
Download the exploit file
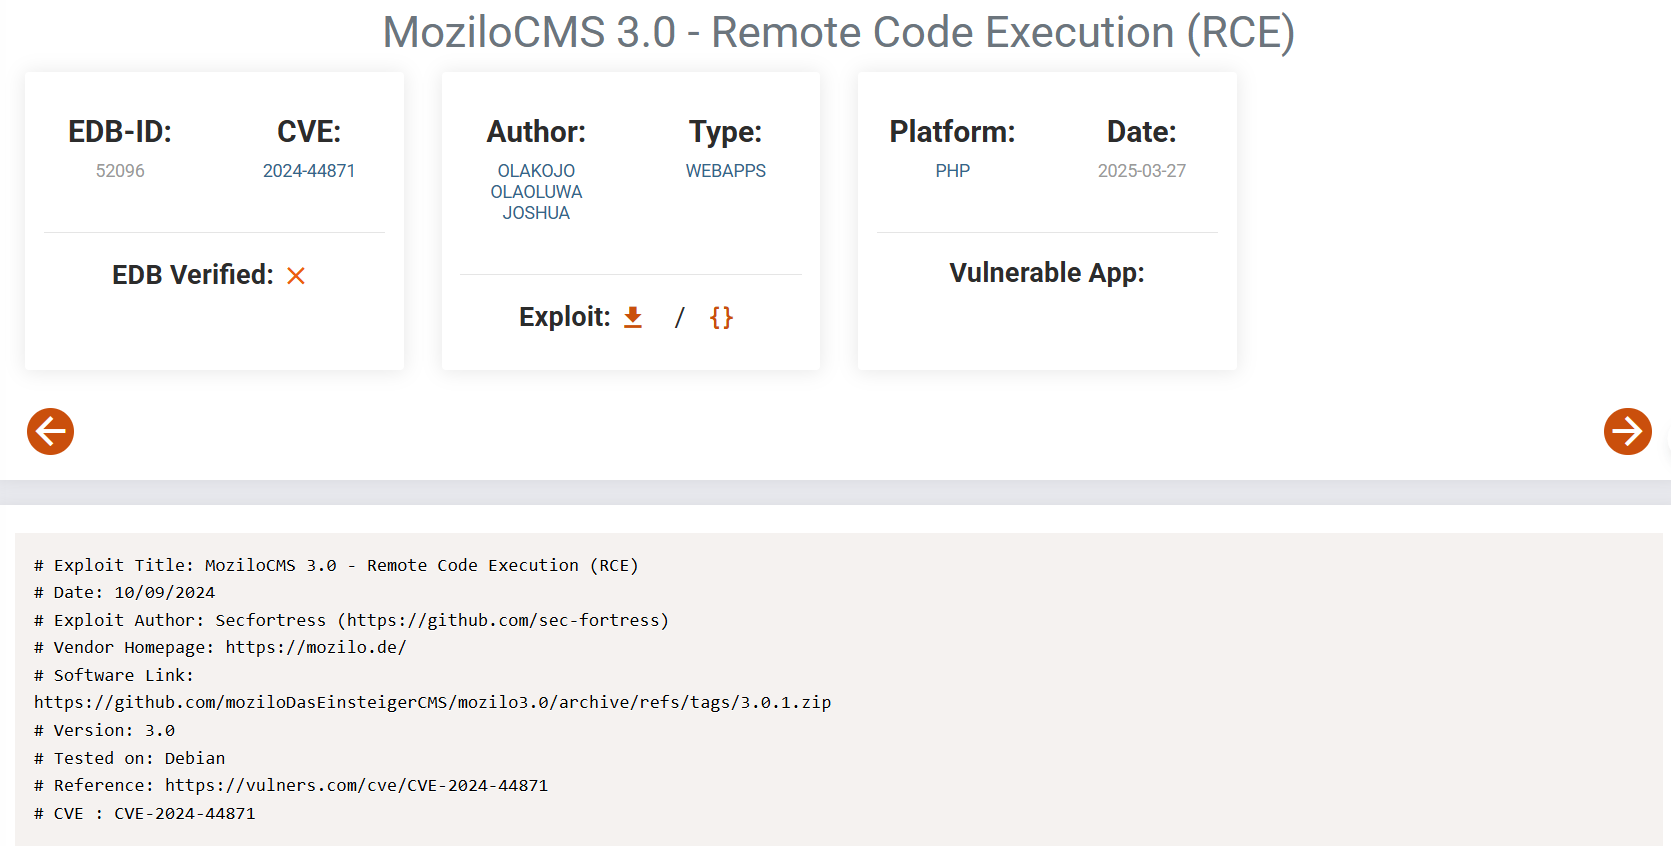632,317
